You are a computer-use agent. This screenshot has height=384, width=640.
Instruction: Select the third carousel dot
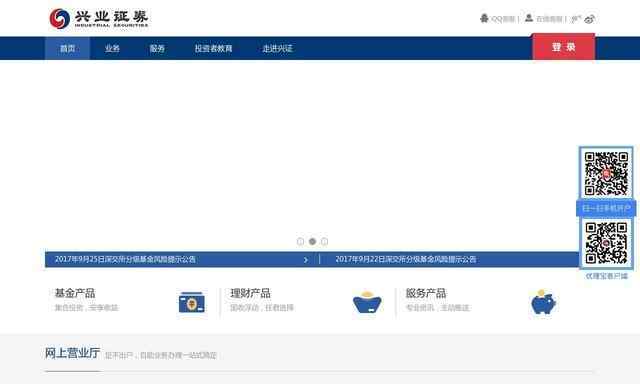pyautogui.click(x=324, y=242)
